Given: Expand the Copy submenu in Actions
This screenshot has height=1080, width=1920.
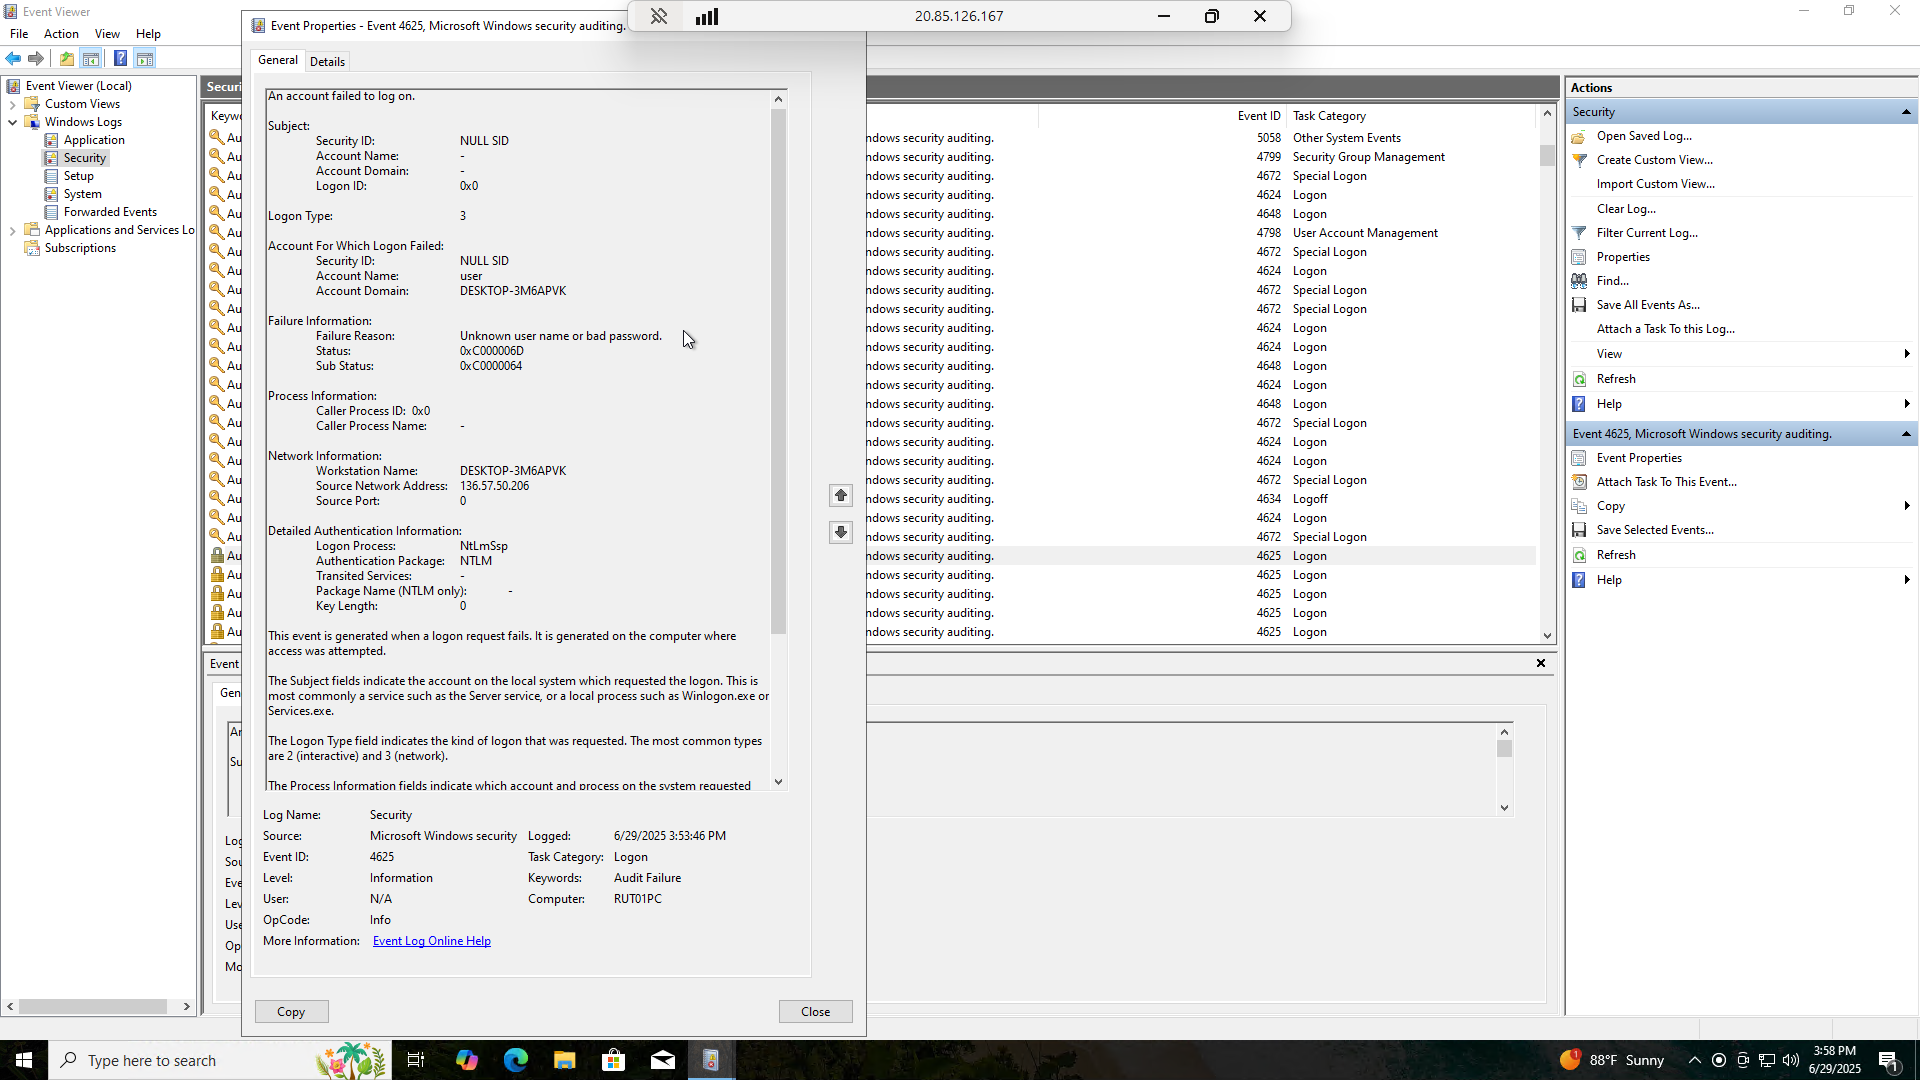Looking at the screenshot, I should 1906,506.
